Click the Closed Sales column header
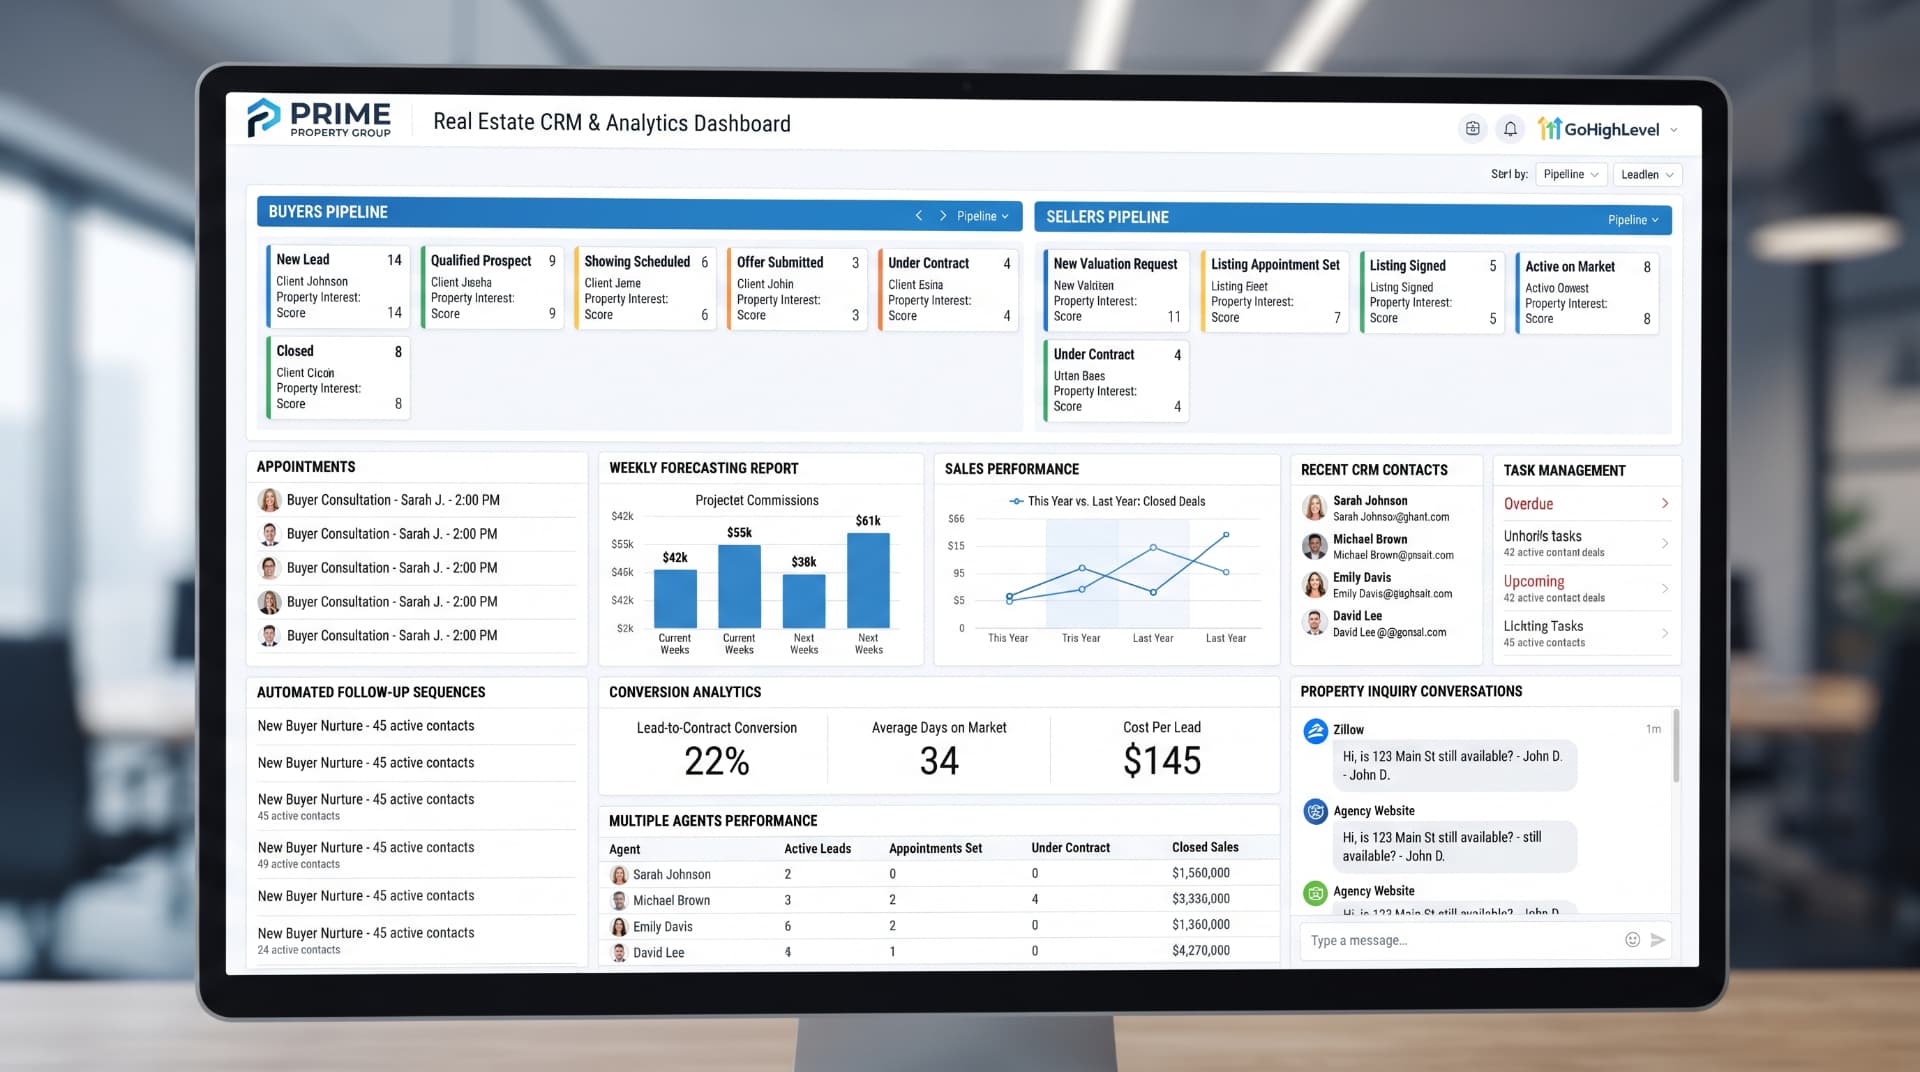Viewport: 1920px width, 1072px height. point(1205,847)
